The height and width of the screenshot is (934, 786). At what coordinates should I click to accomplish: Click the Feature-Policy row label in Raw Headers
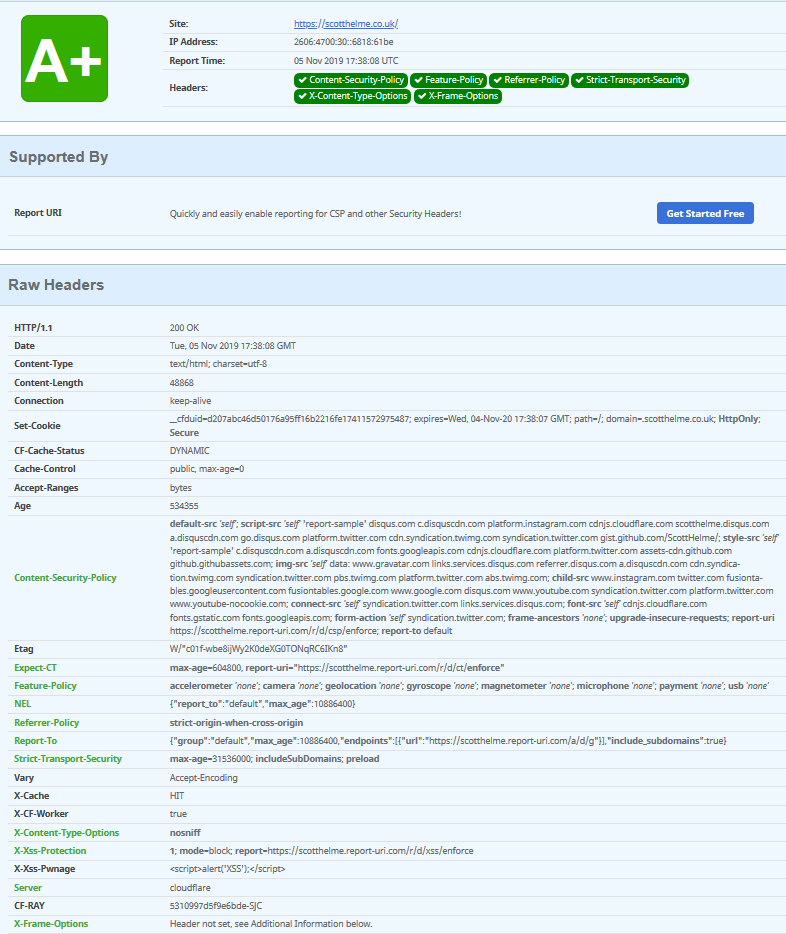pos(45,686)
